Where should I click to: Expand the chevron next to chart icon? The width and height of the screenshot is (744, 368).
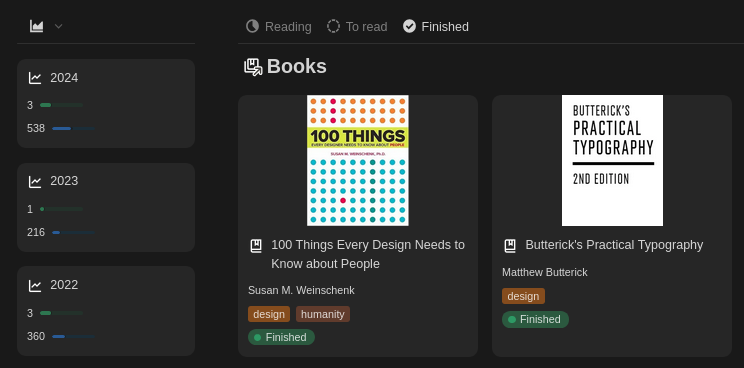point(58,26)
